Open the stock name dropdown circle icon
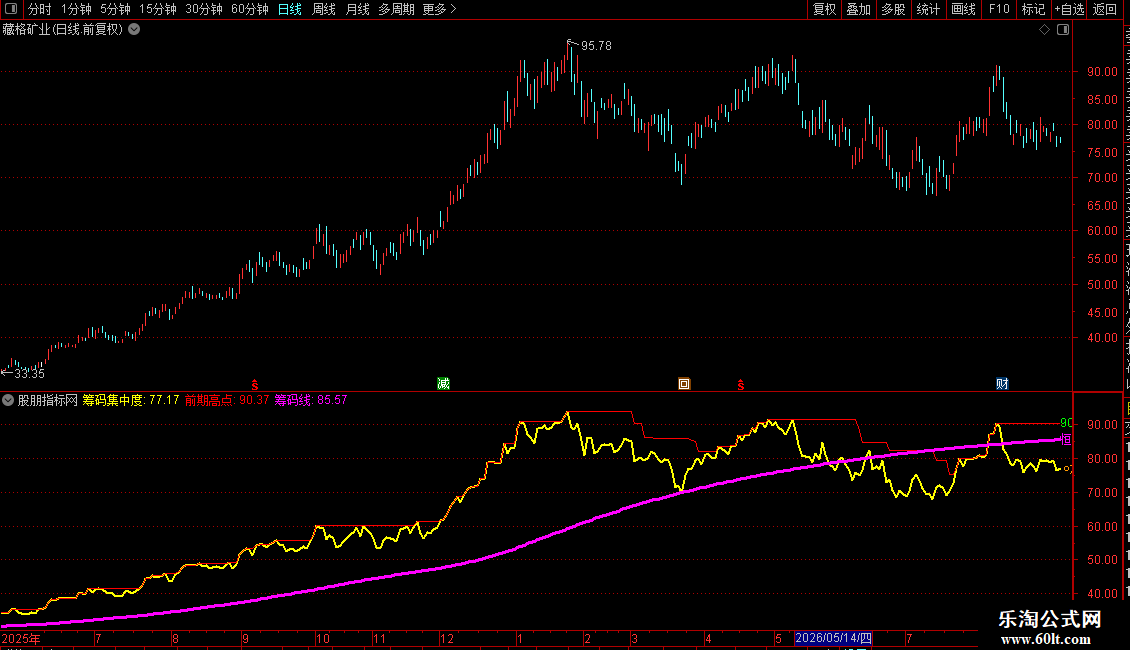This screenshot has width=1130, height=650. click(134, 30)
